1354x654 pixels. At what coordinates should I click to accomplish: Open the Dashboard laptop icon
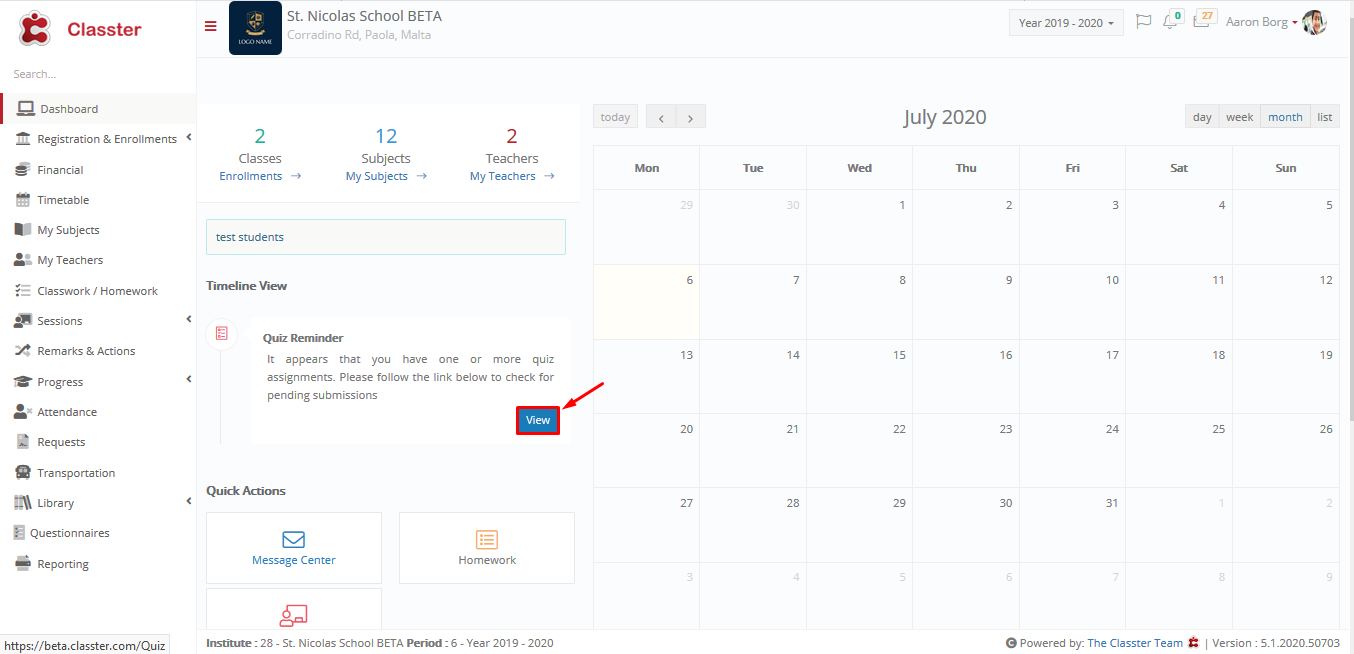(26, 109)
